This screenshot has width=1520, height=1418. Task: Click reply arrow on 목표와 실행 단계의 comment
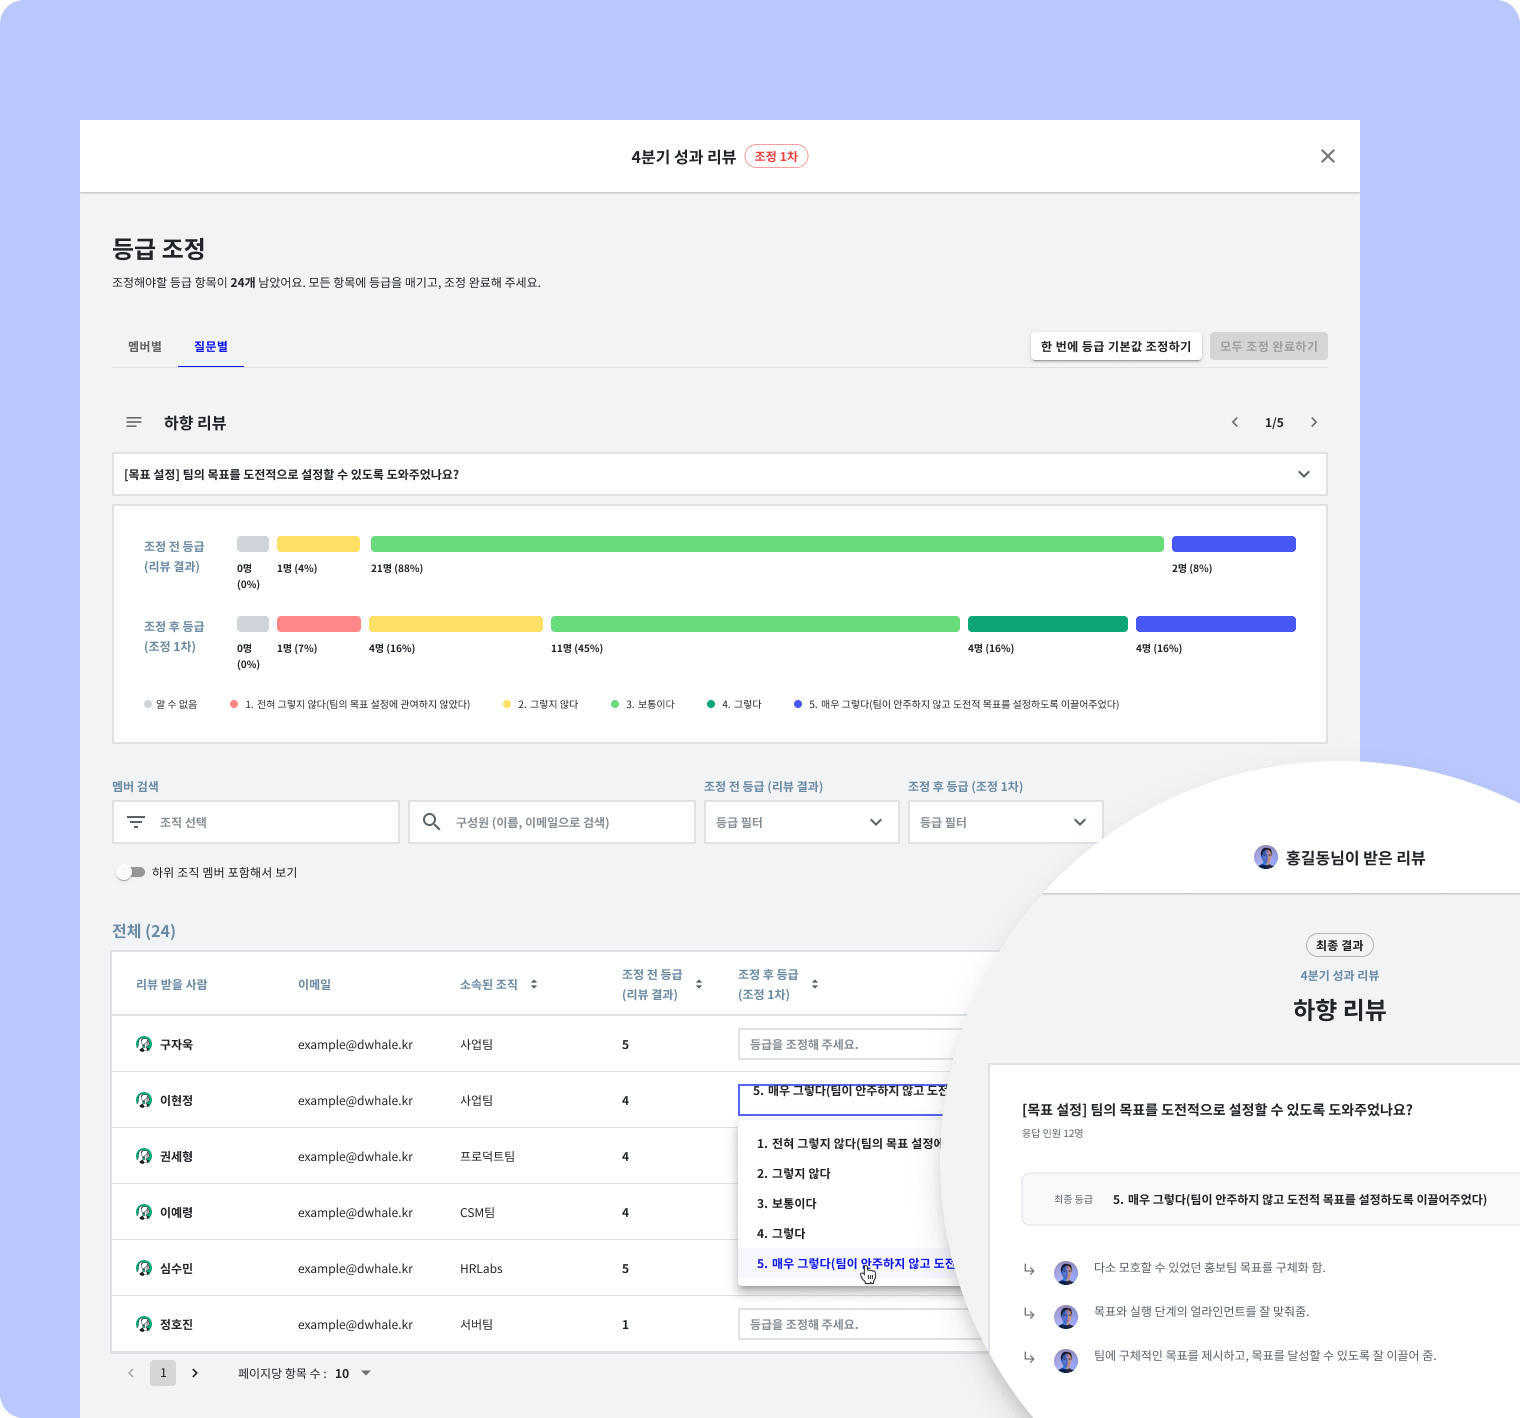[x=1029, y=1313]
